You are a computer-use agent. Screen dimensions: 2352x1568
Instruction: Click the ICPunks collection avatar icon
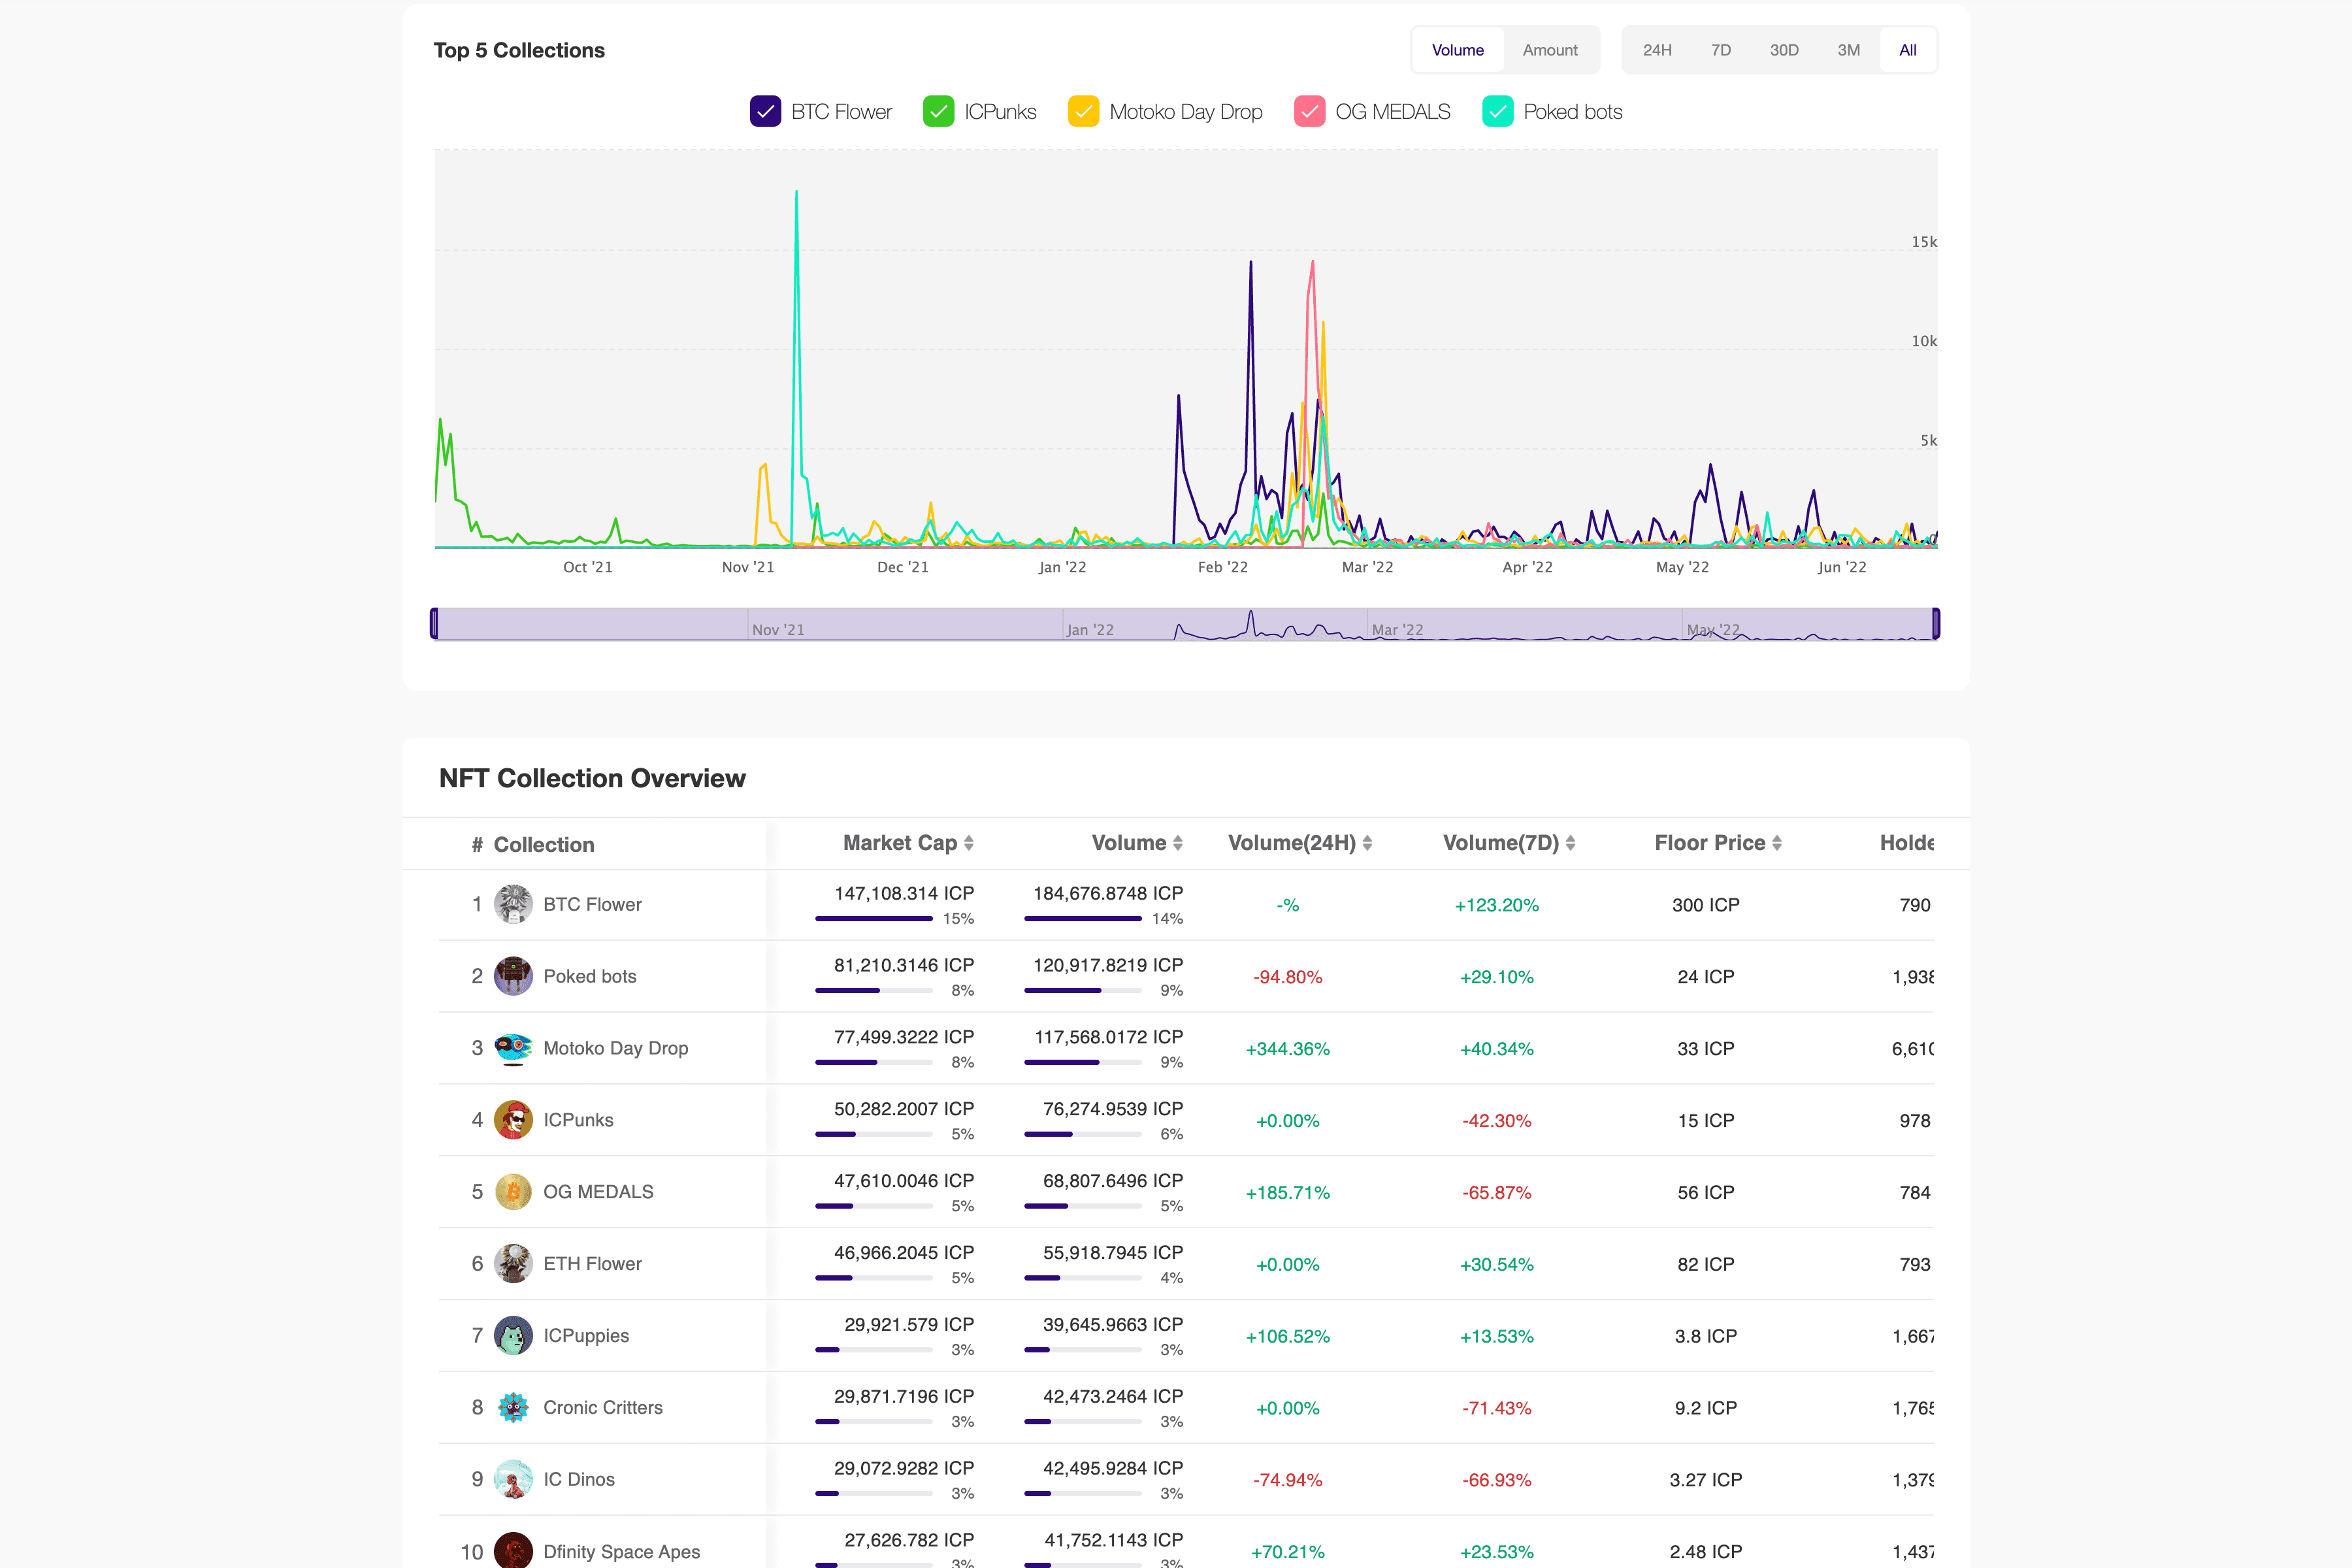513,1120
